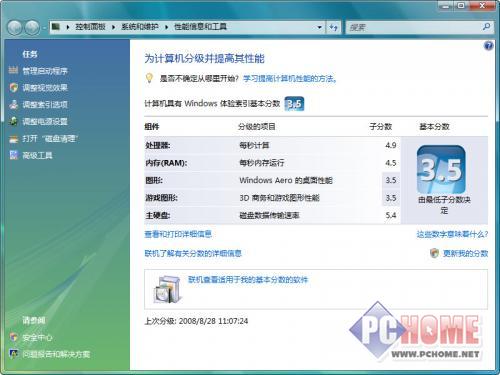Click the forward navigation arrow button
The height and width of the screenshot is (375, 500).
click(x=32, y=27)
